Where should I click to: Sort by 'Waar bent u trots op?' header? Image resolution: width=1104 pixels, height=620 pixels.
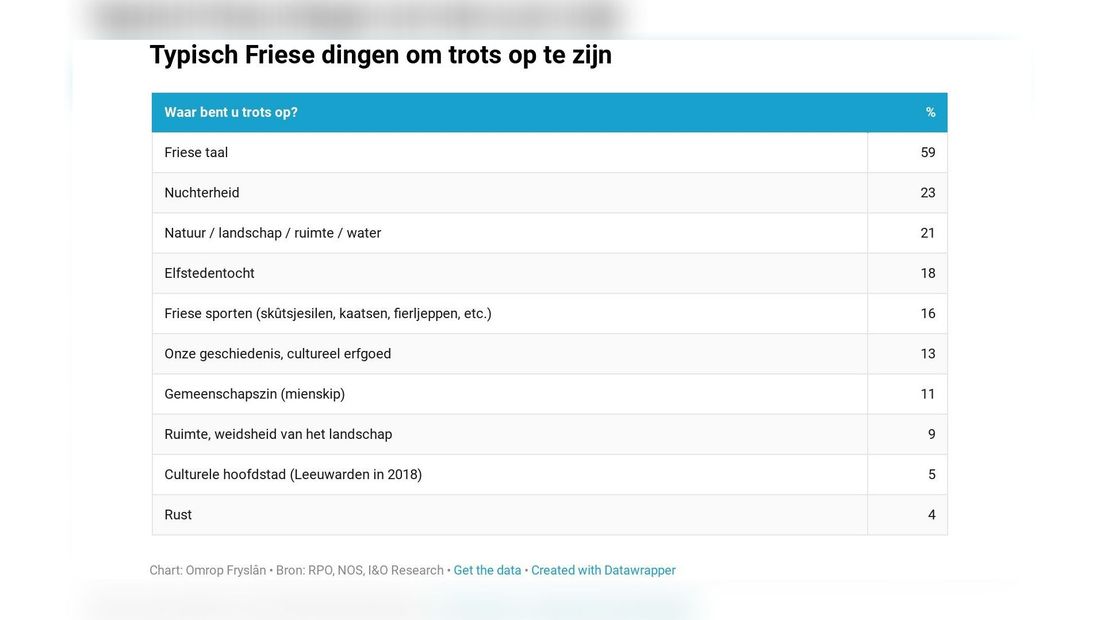point(231,113)
